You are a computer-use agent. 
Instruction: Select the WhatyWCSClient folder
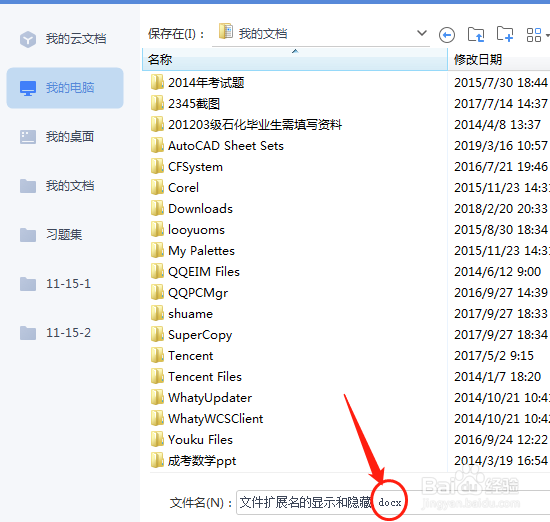(x=207, y=419)
